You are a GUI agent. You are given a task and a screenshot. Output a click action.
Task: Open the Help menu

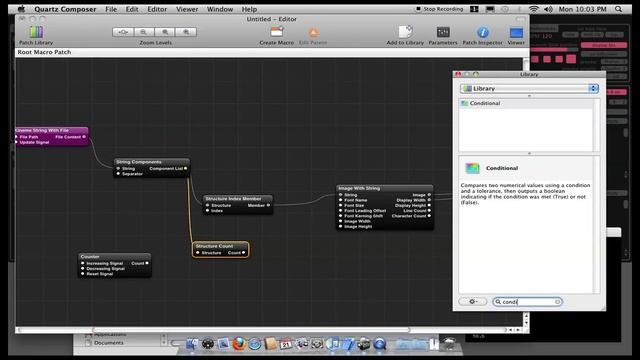249,9
